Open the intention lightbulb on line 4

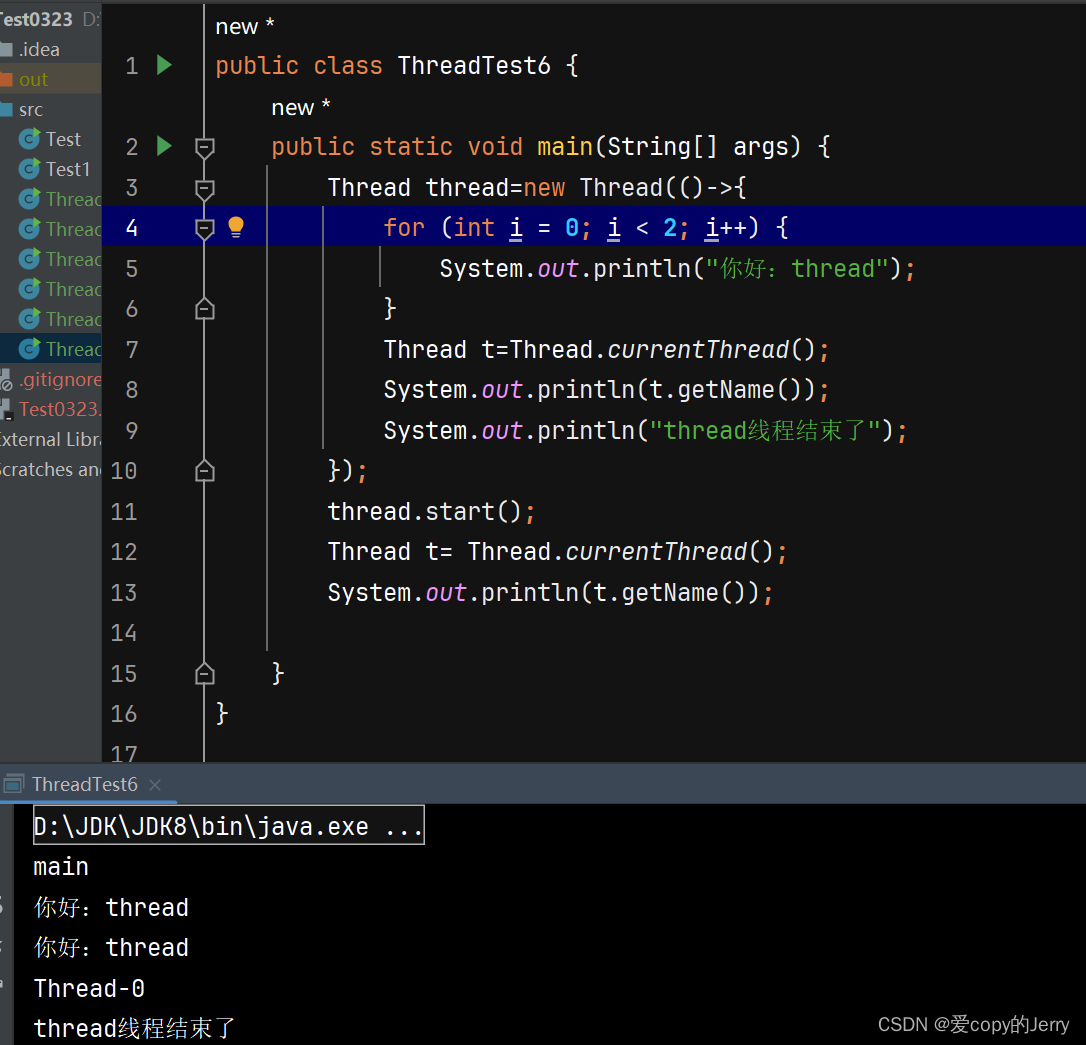point(236,227)
